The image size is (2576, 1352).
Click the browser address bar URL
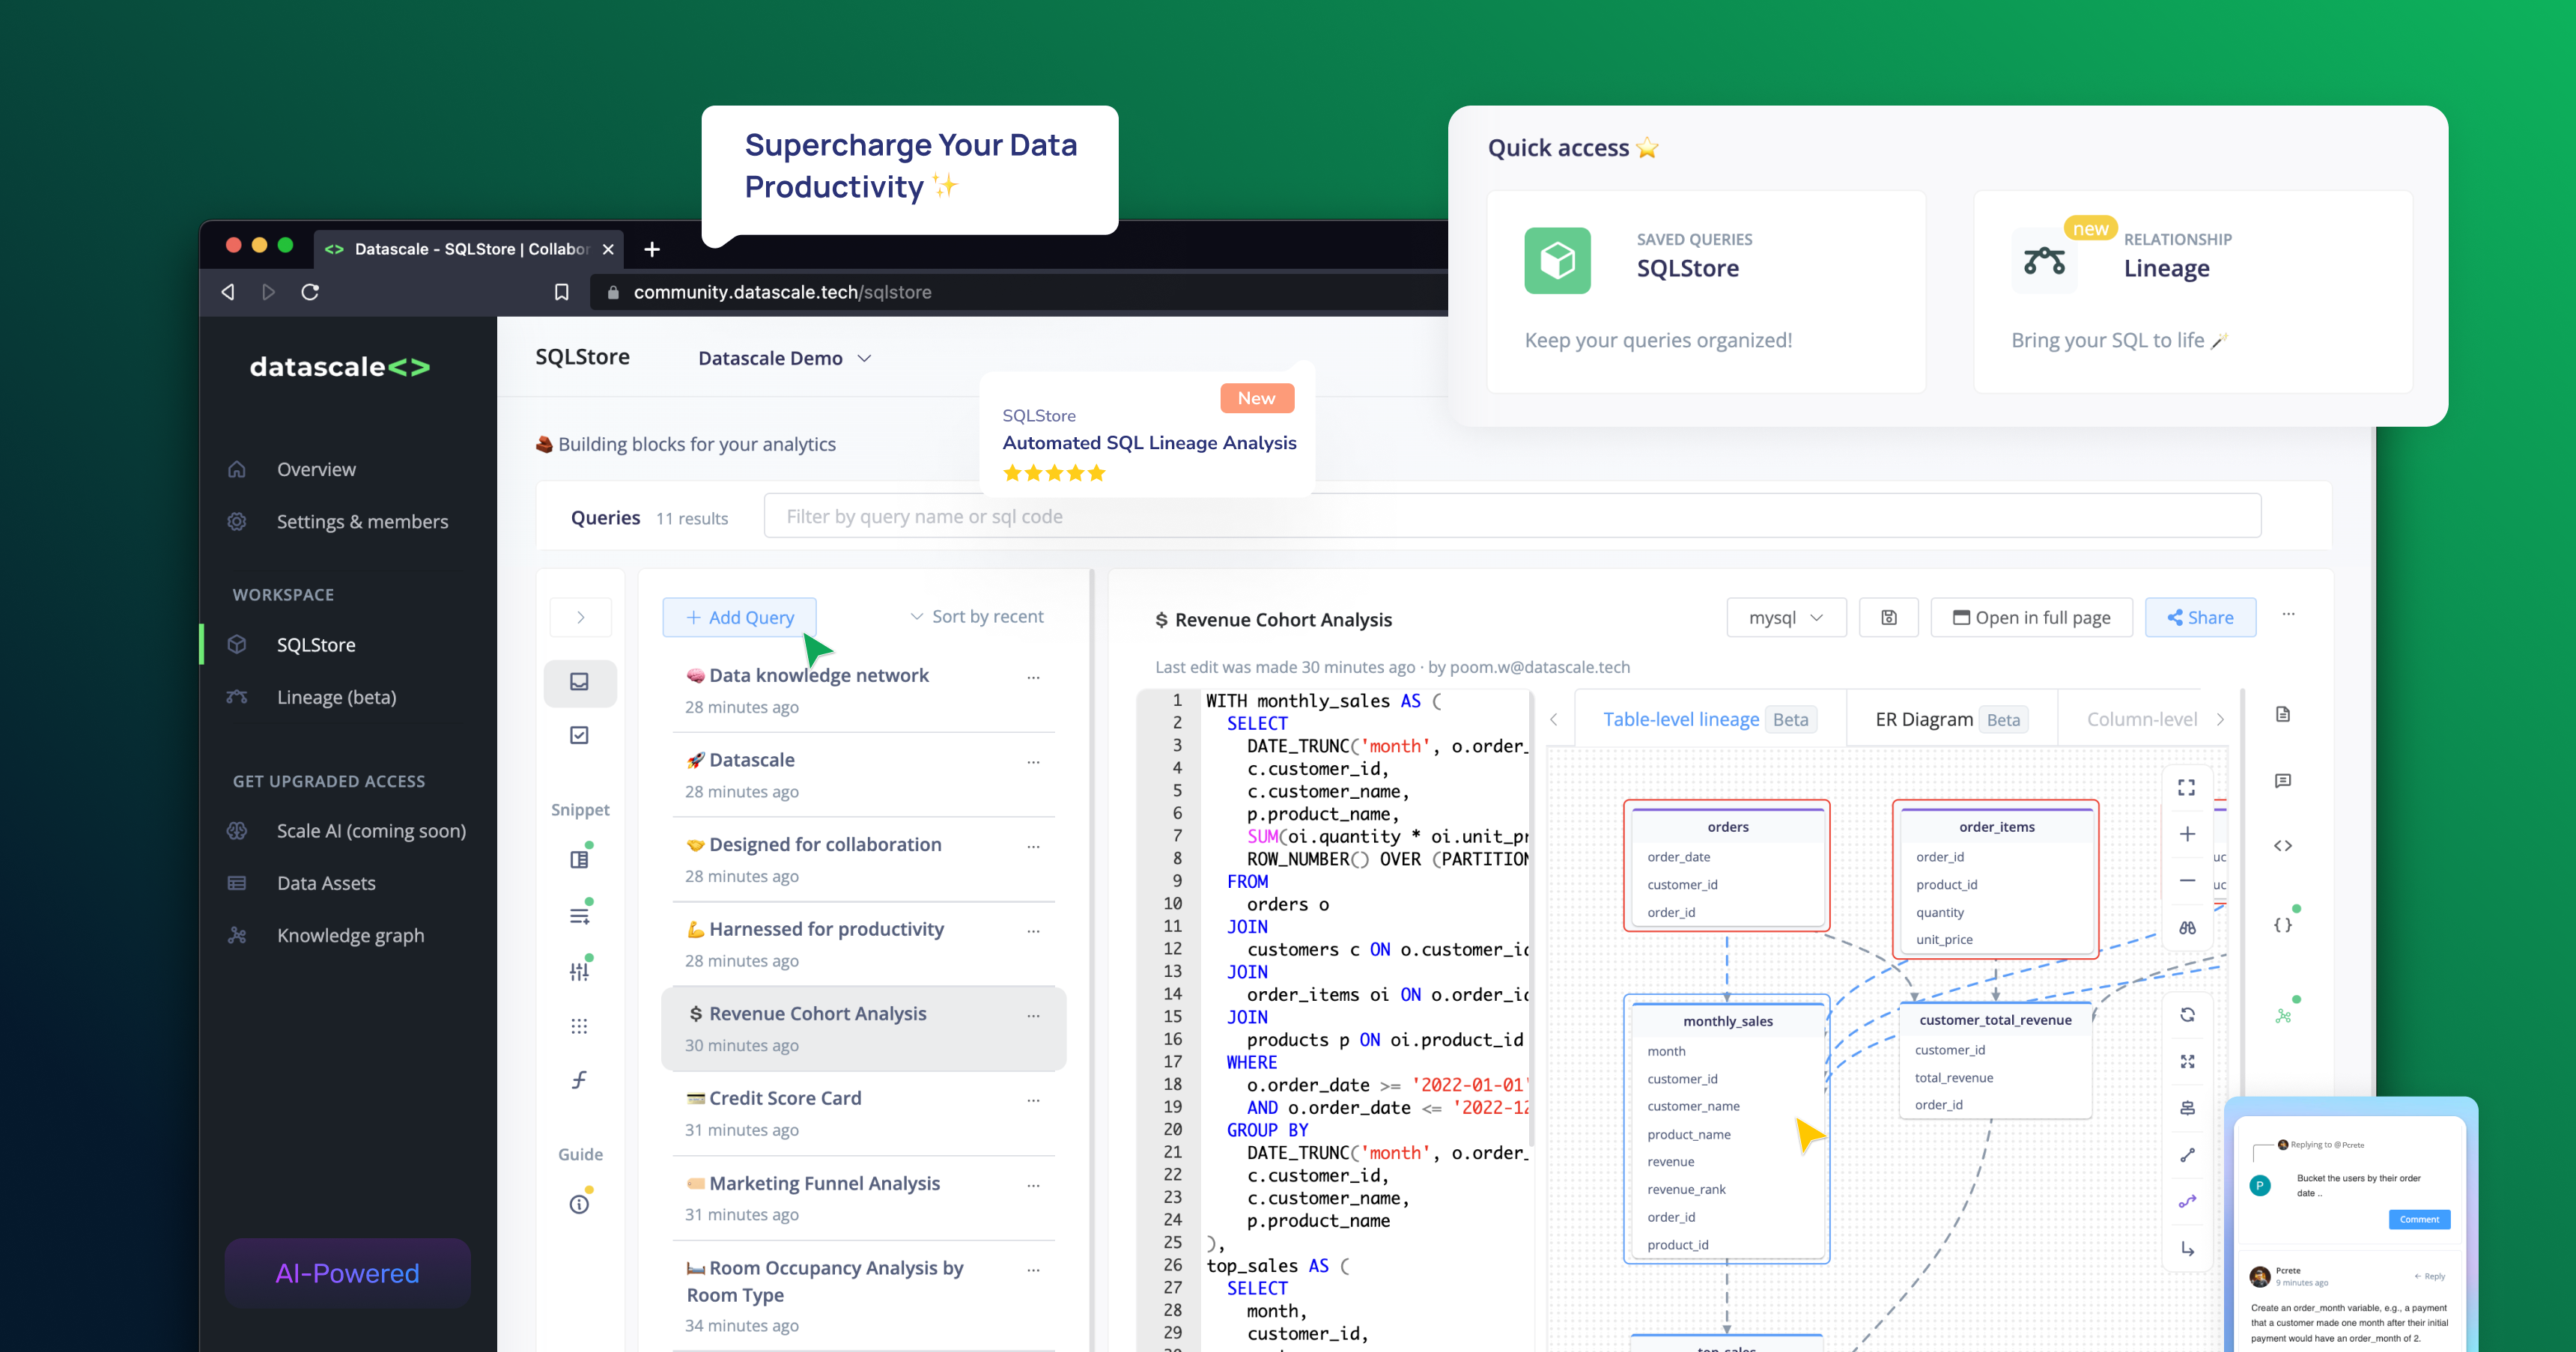tap(782, 292)
